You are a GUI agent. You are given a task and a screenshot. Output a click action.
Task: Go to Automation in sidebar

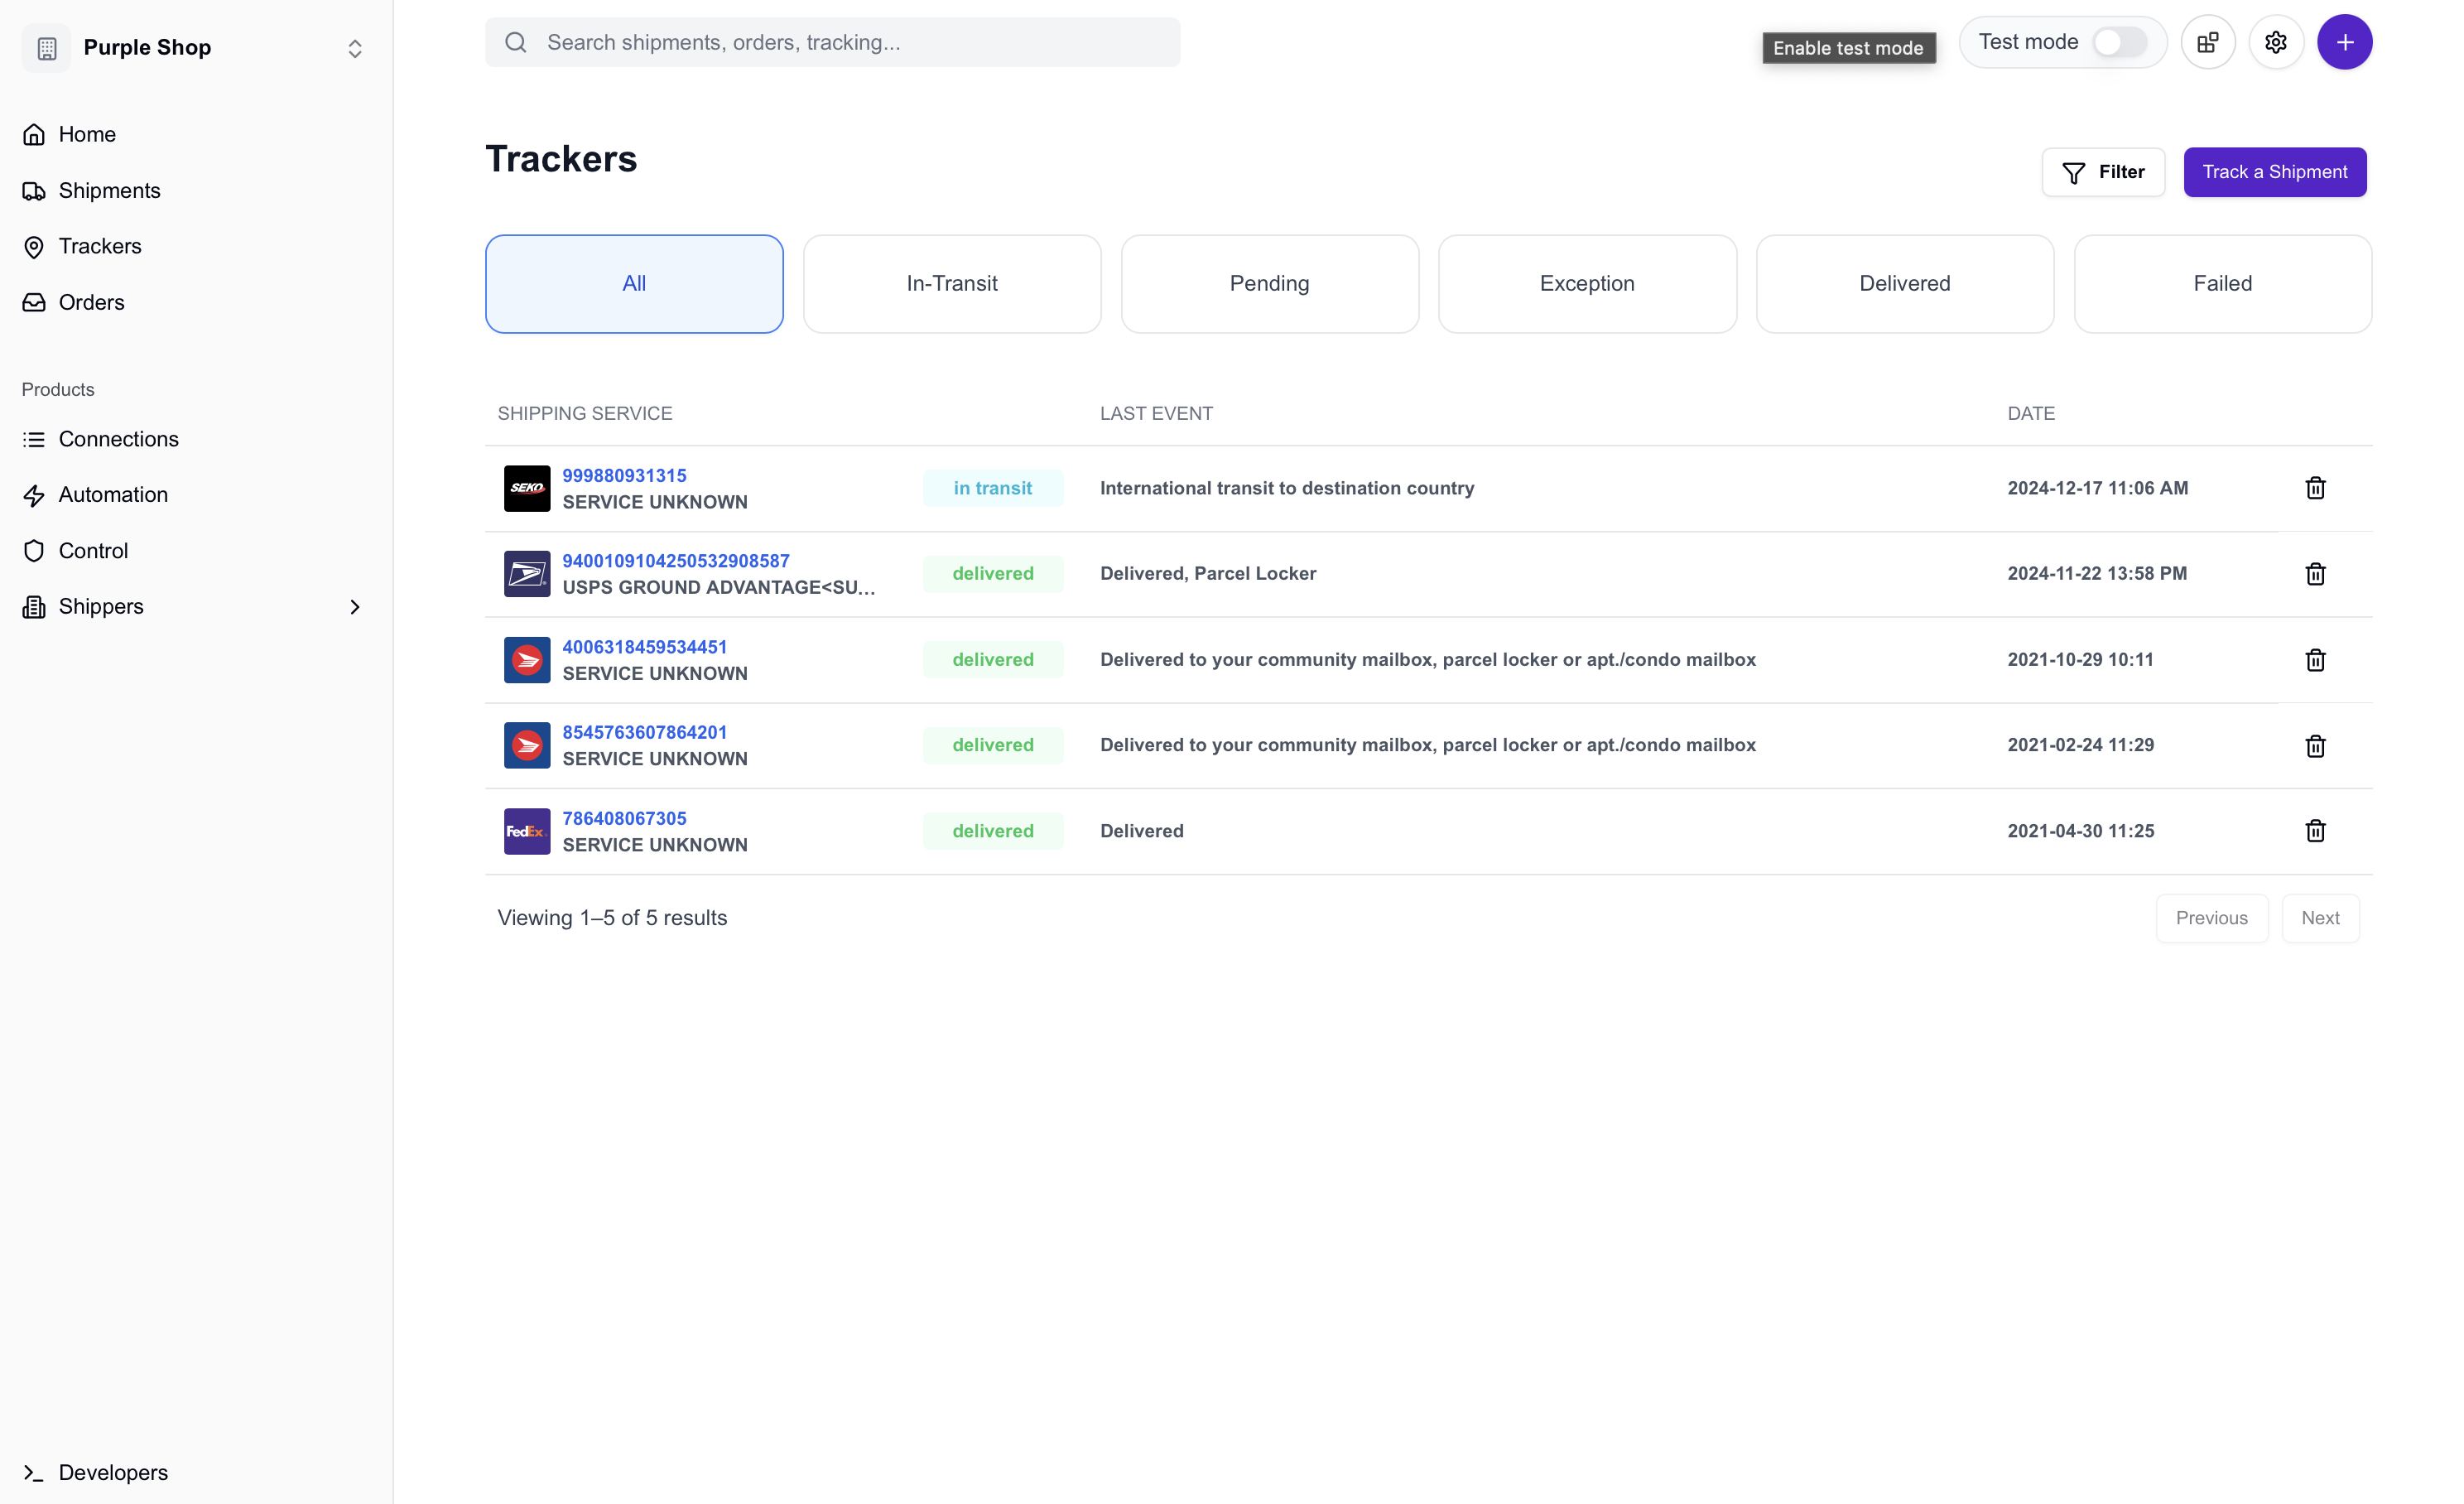(x=113, y=495)
